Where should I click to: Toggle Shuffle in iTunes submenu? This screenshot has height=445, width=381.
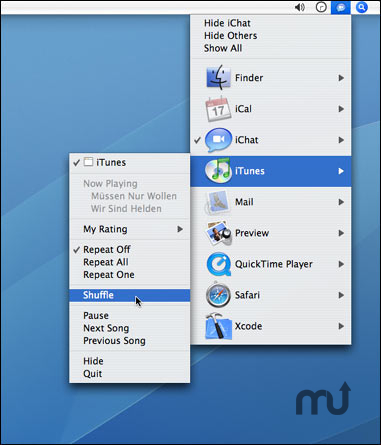pyautogui.click(x=129, y=295)
